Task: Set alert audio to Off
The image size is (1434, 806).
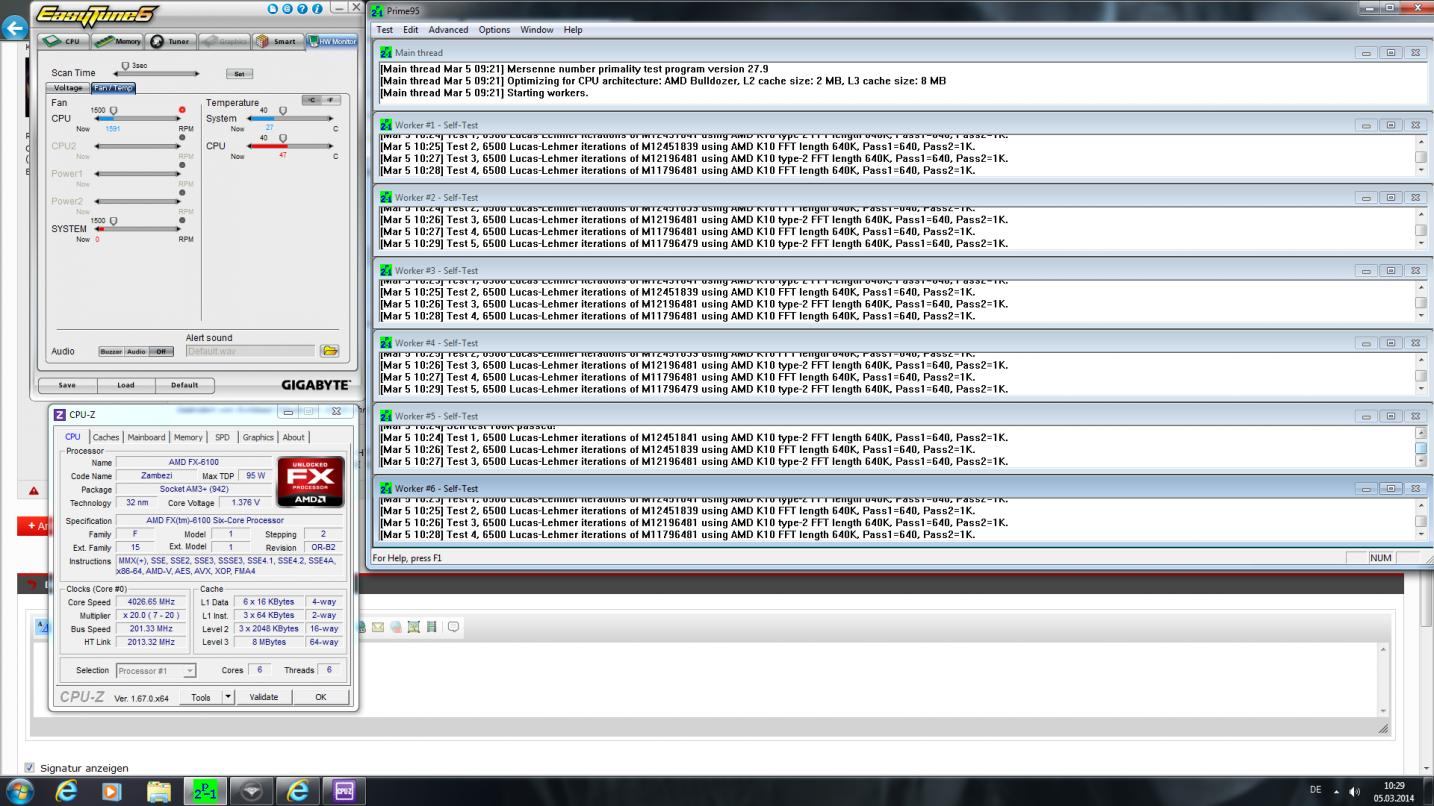Action: 161,352
